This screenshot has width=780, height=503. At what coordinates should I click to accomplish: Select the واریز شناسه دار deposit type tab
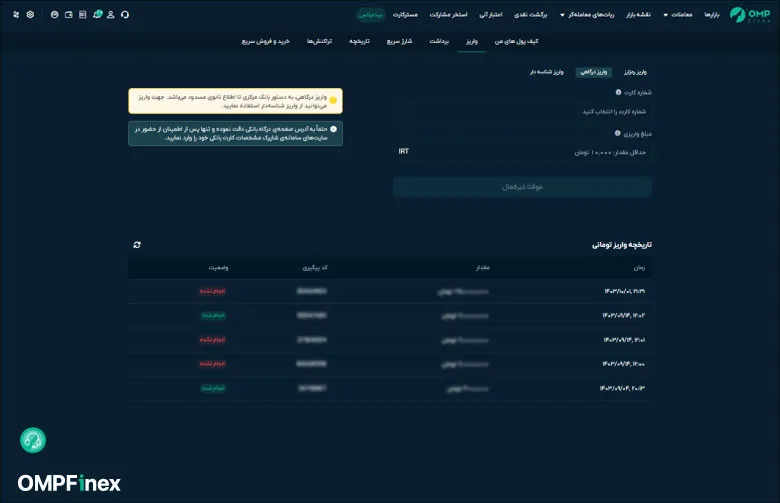point(546,72)
